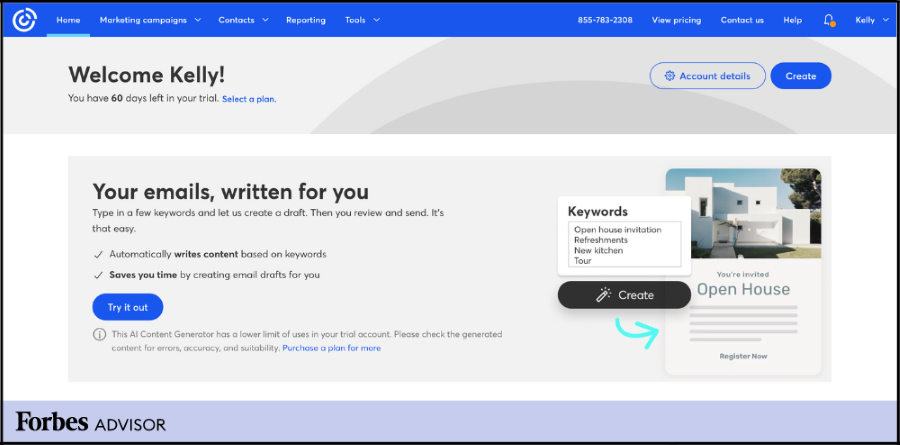Click the magic wand icon on dark Create pill
Screen dimensions: 900x445
click(603, 295)
